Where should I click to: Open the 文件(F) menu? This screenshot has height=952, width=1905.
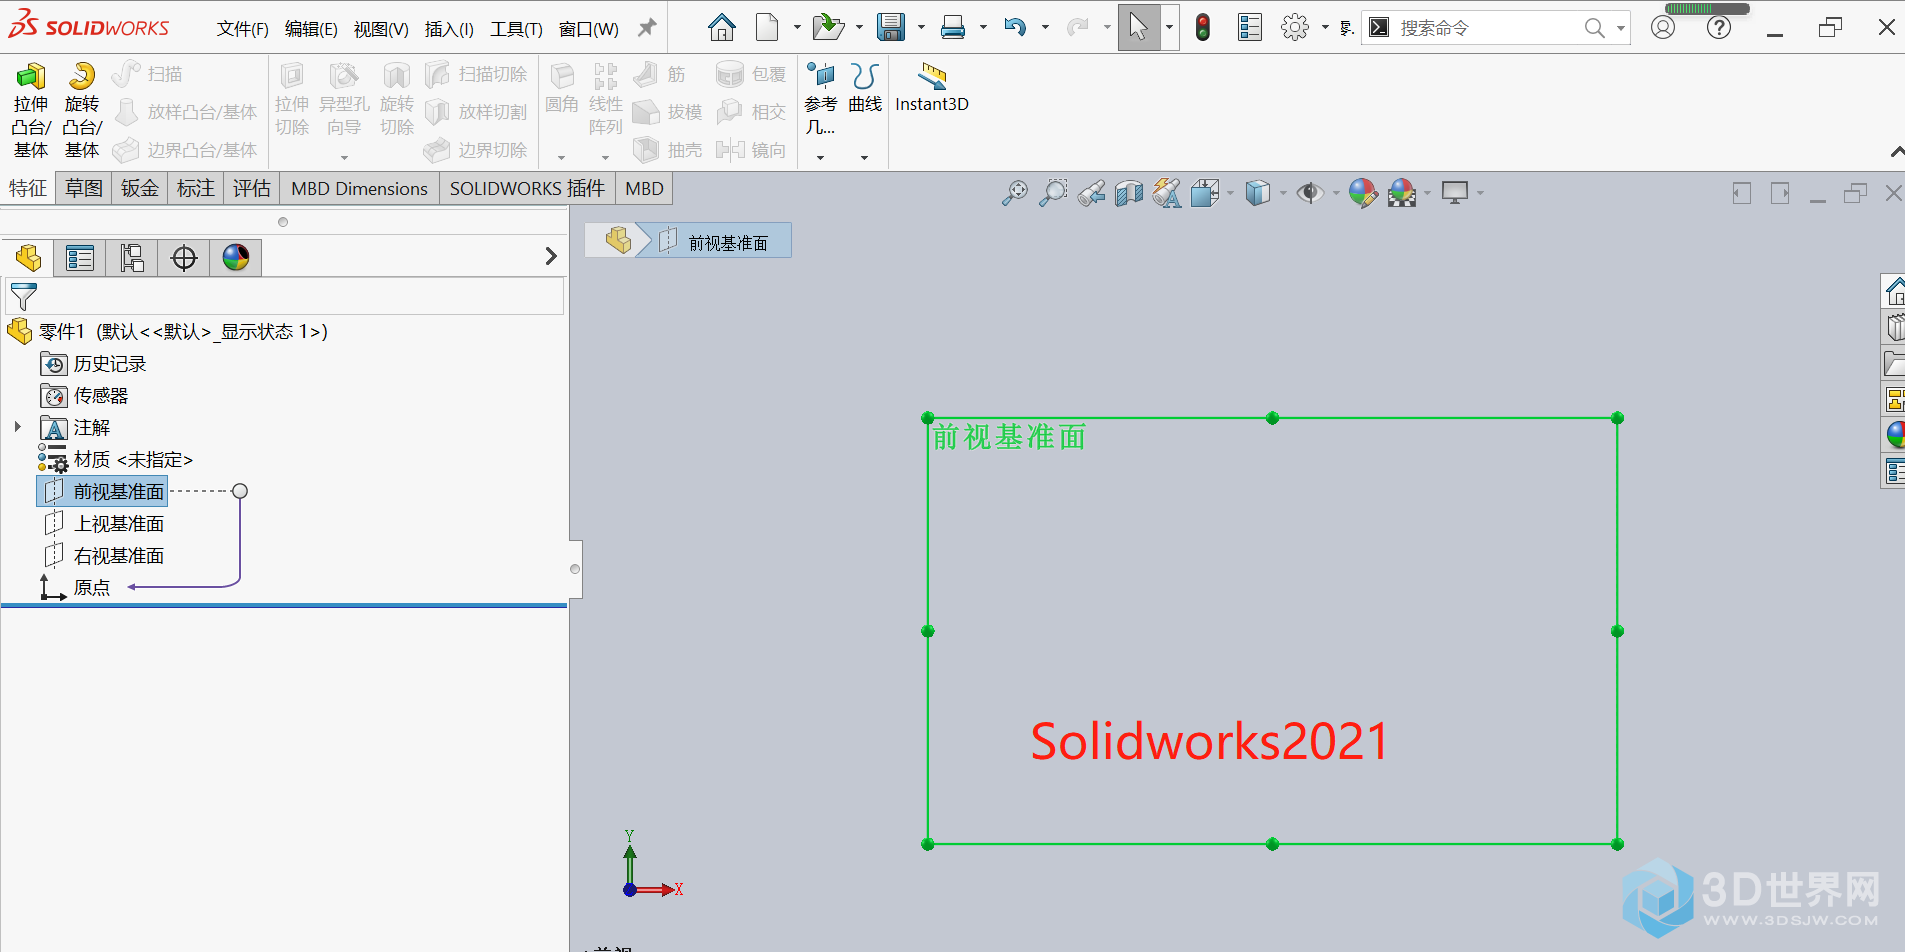(243, 29)
